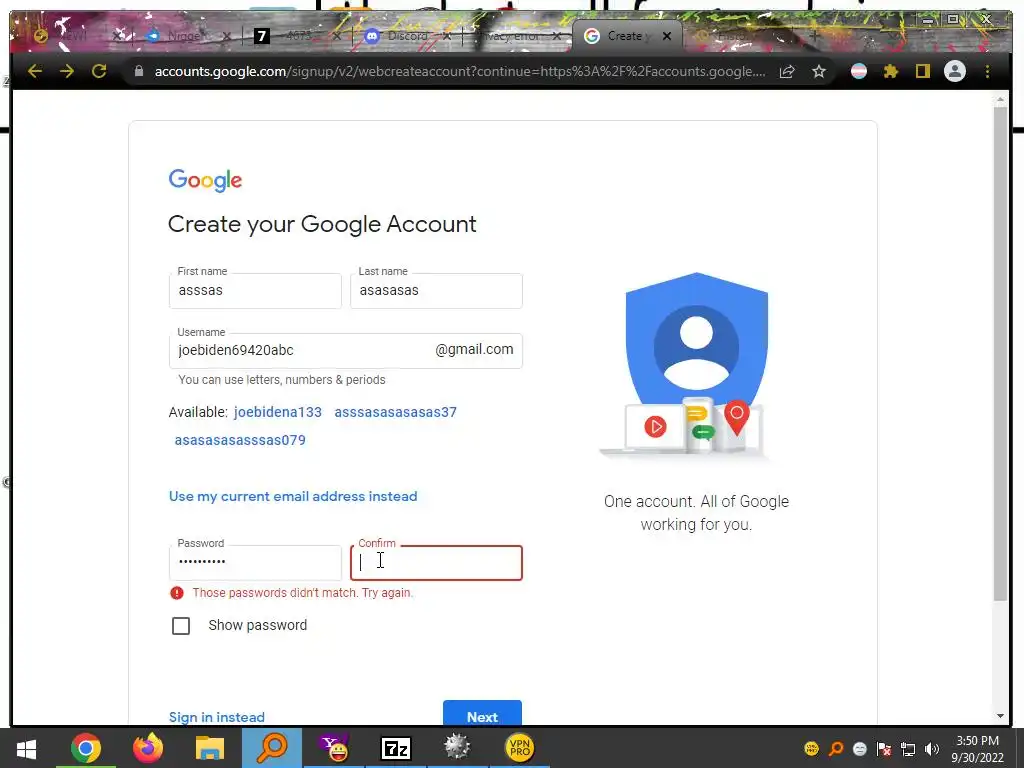
Task: Click the volume speaker tray icon
Action: point(932,749)
